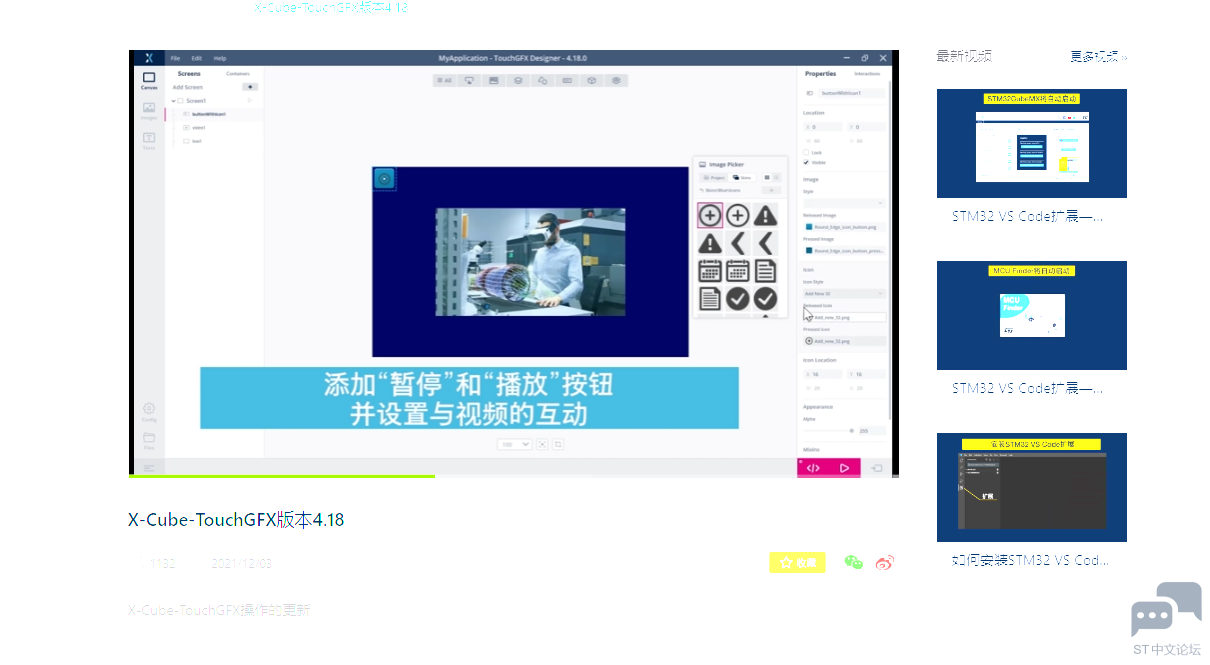Click the yellow 收藏 favorite button
Image resolution: width=1210 pixels, height=665 pixels.
coord(797,563)
